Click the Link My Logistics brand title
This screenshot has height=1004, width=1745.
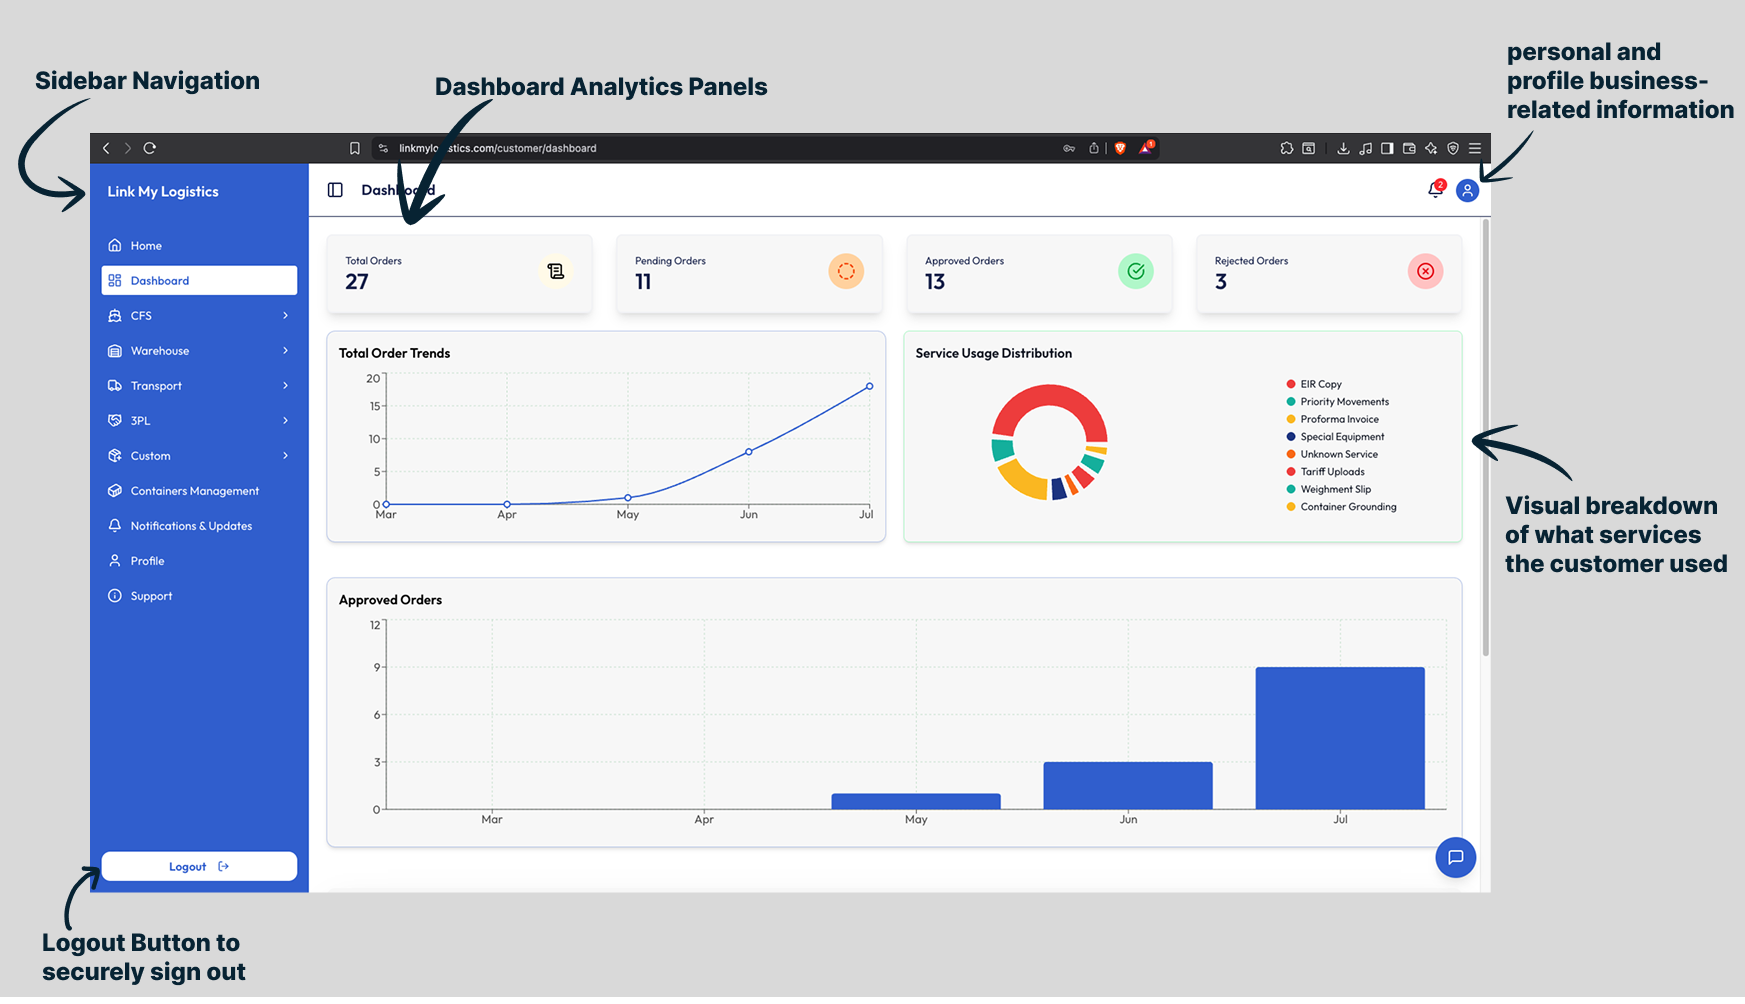coord(163,192)
